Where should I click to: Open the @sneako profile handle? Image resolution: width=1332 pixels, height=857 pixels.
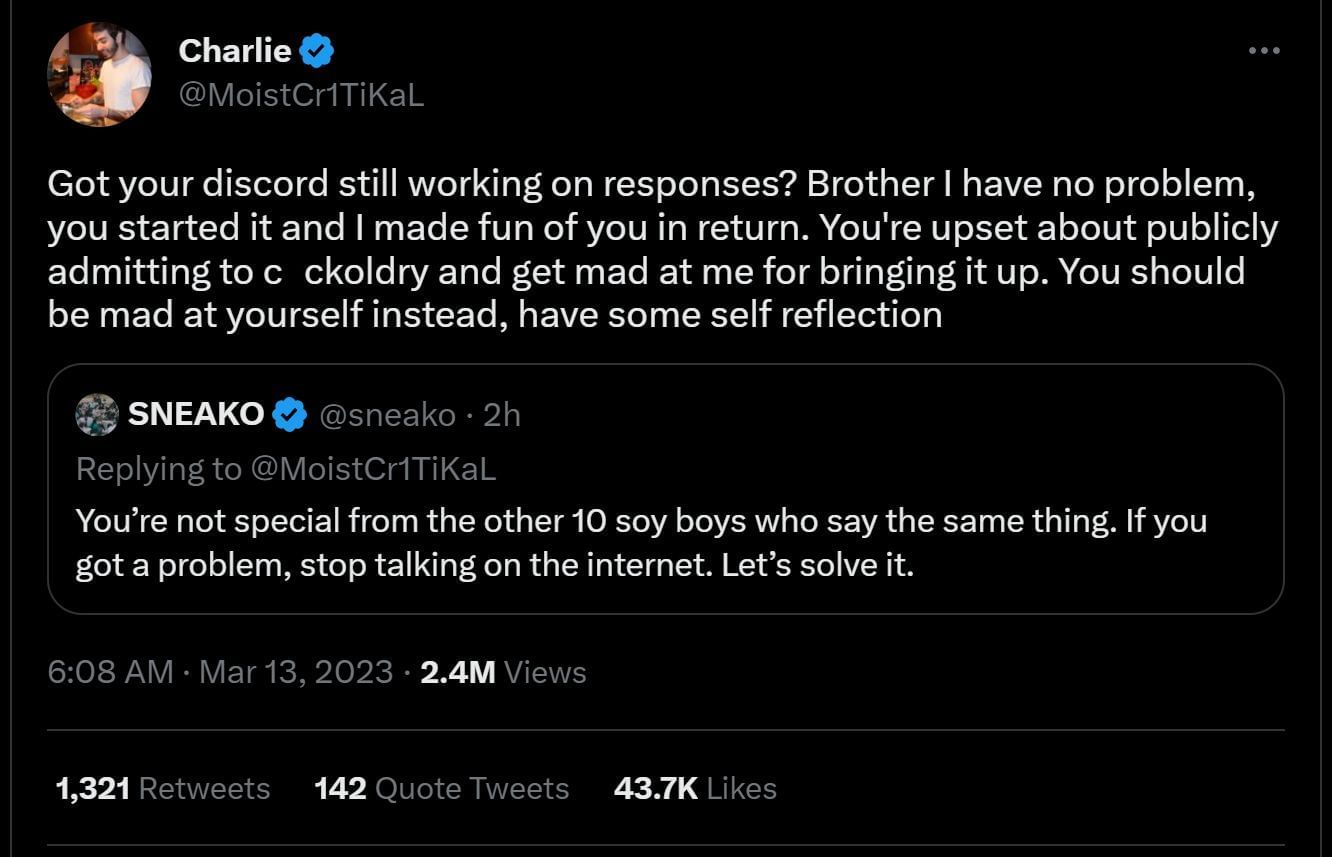click(x=388, y=414)
